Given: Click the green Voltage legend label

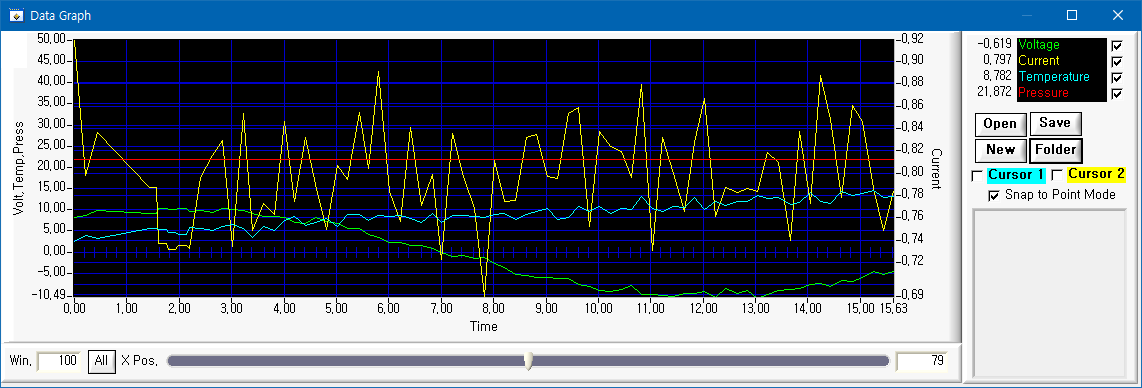Looking at the screenshot, I should [1039, 45].
